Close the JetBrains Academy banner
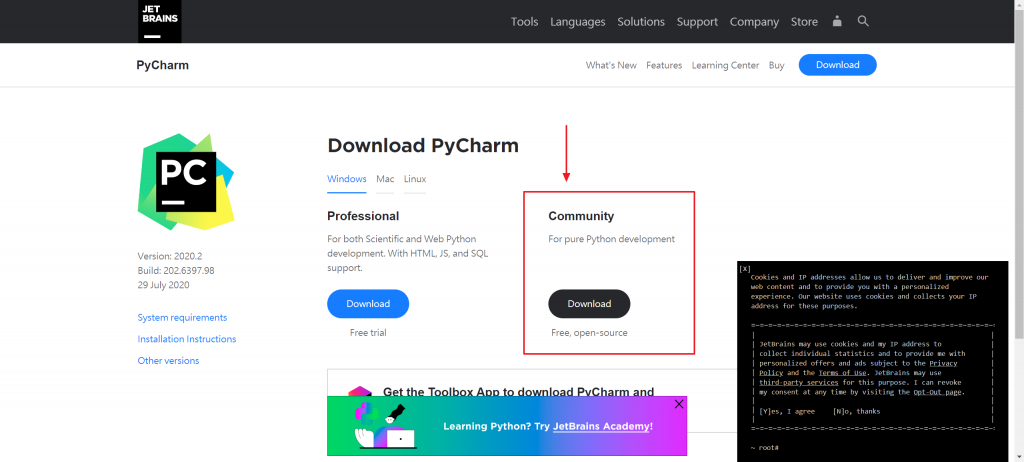The height and width of the screenshot is (462, 1024). point(679,404)
